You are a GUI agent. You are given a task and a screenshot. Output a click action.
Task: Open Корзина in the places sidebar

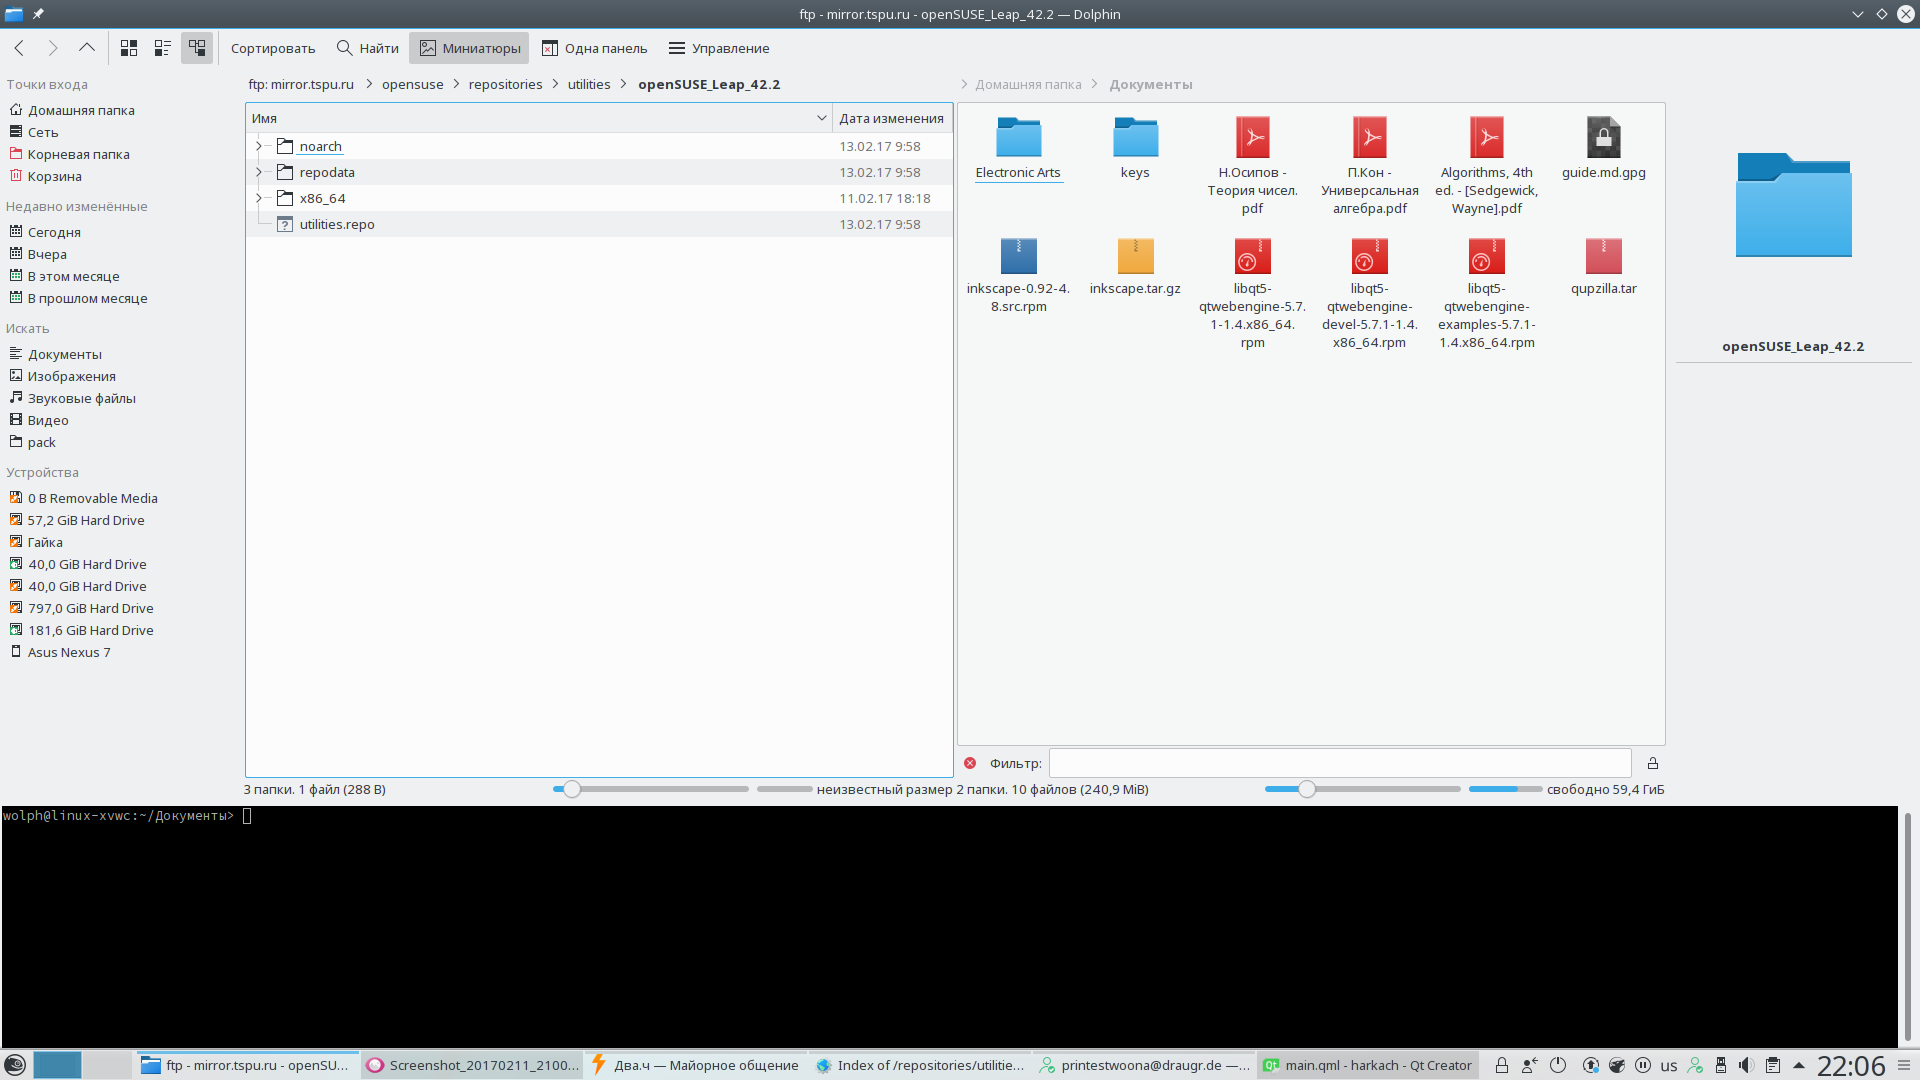pos(55,176)
